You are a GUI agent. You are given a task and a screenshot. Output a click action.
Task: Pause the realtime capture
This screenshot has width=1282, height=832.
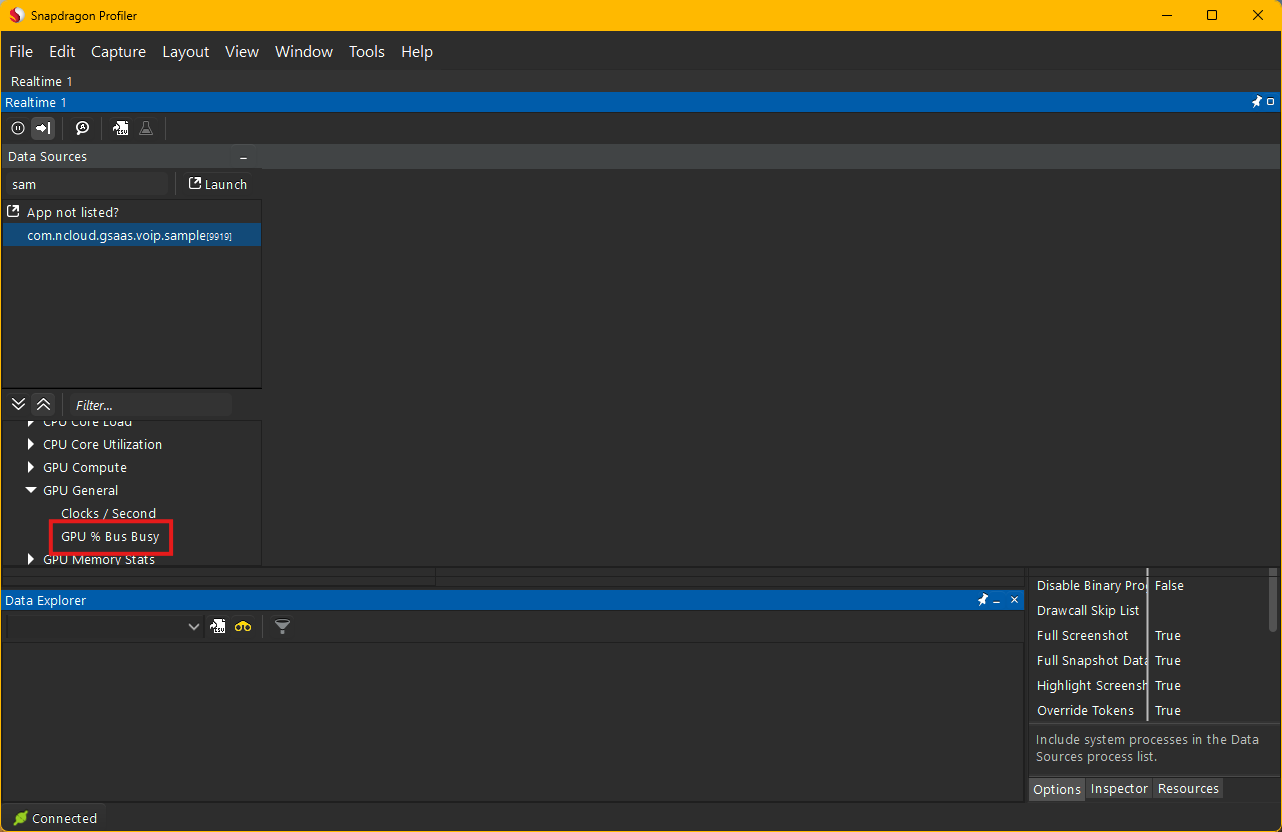pyautogui.click(x=18, y=128)
